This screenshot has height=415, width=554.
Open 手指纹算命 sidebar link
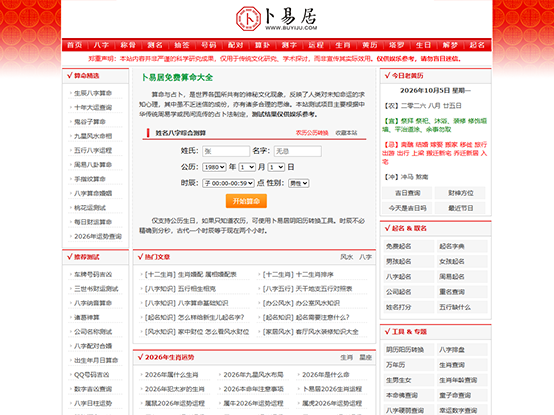[90, 179]
